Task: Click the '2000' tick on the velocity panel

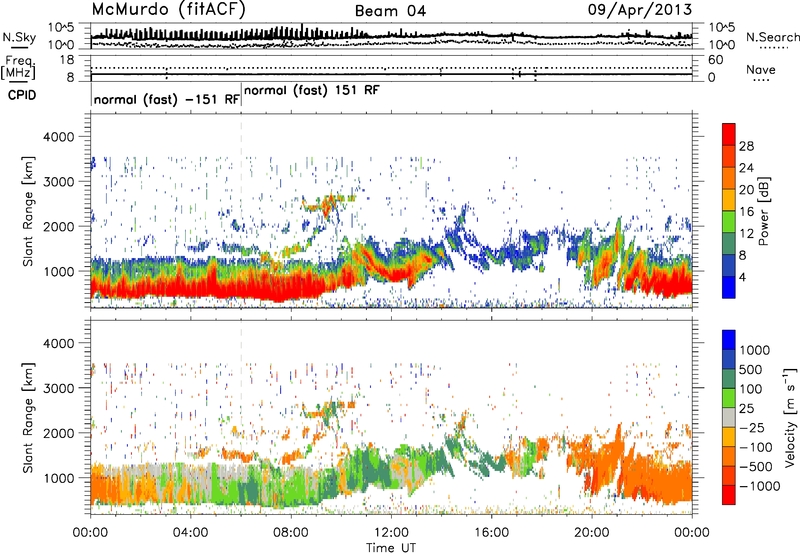Action: point(59,433)
